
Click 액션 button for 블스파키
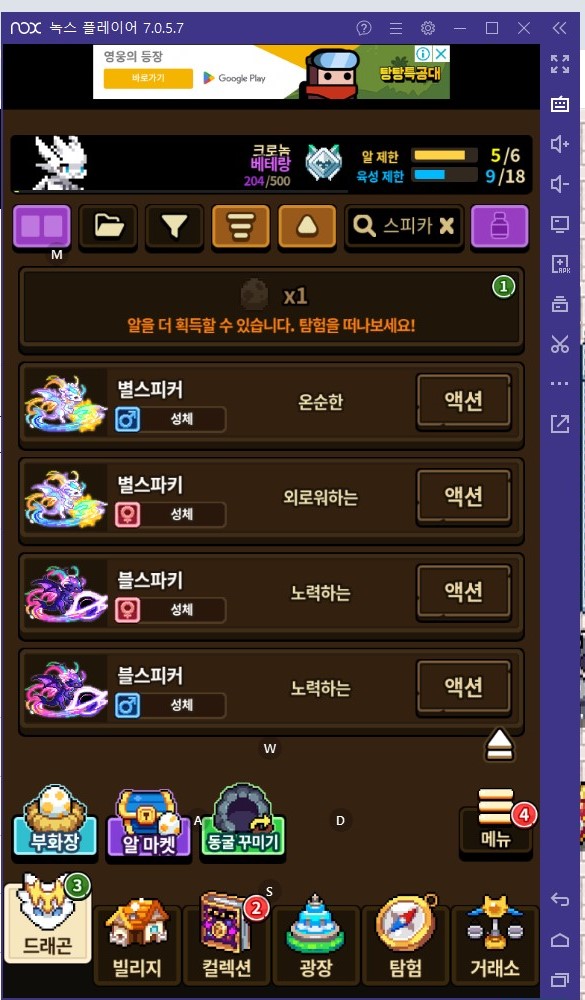(x=464, y=592)
